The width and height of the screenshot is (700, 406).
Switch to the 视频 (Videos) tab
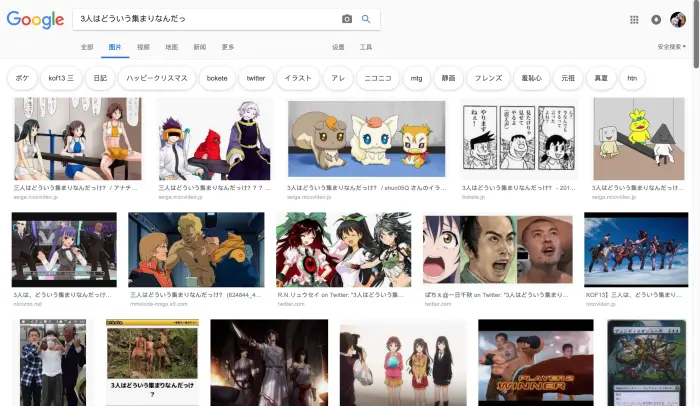coord(143,47)
